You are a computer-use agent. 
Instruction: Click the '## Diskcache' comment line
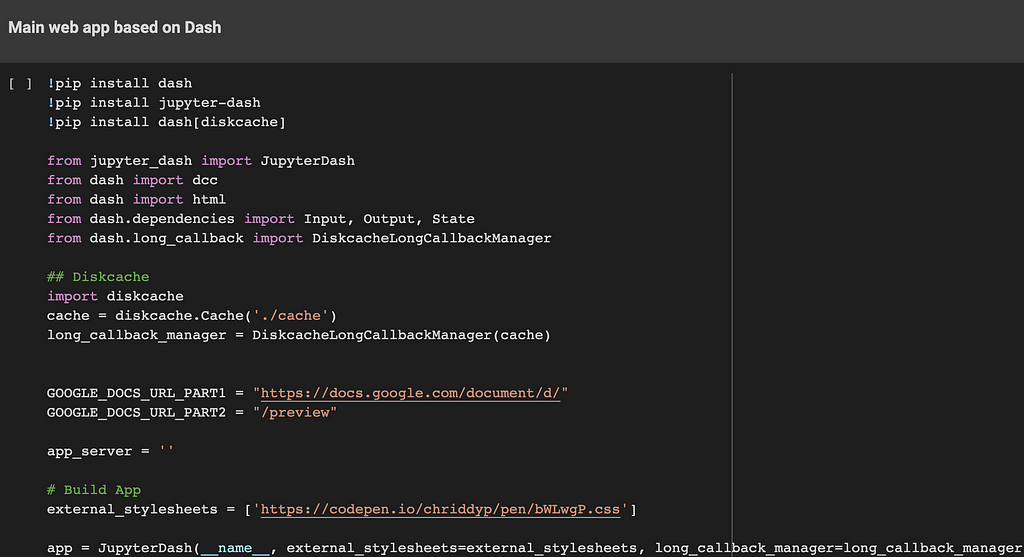[98, 277]
